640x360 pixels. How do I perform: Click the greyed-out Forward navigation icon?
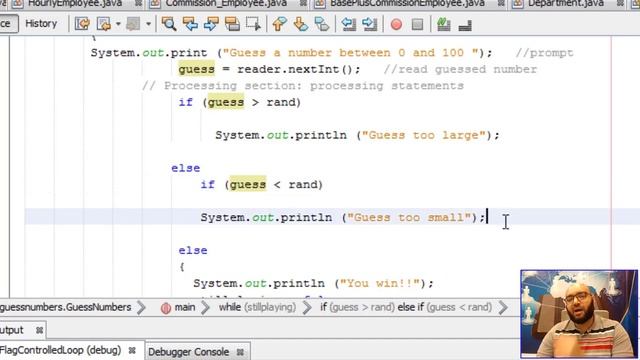coord(133,24)
